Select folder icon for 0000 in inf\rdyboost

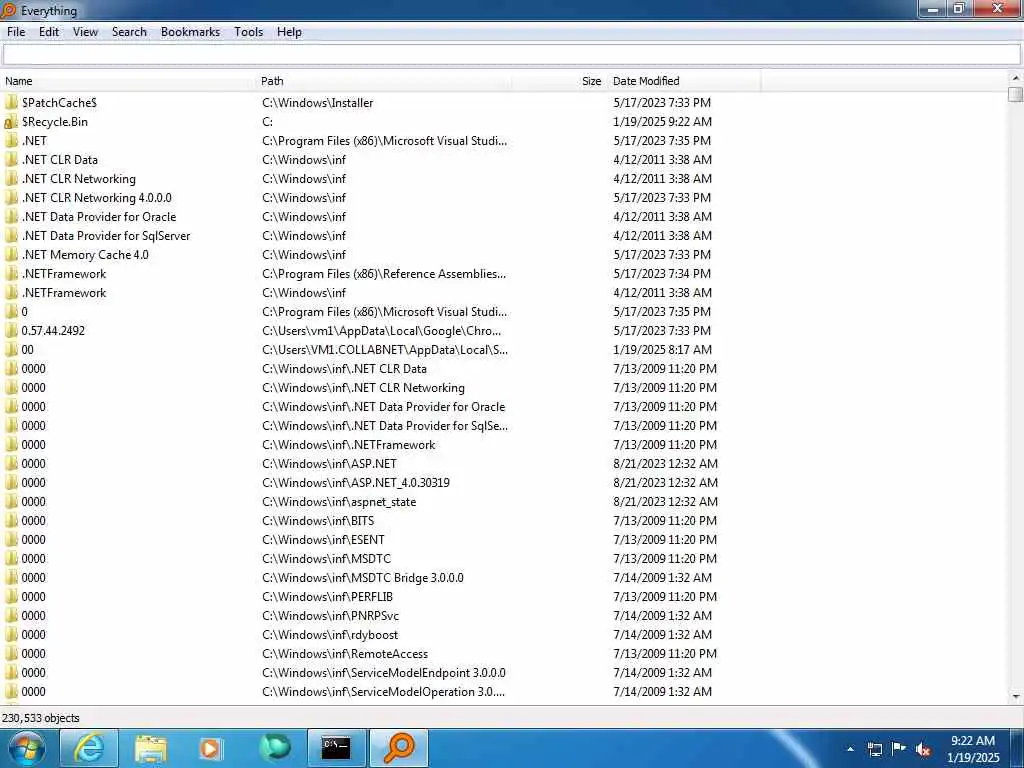11,634
